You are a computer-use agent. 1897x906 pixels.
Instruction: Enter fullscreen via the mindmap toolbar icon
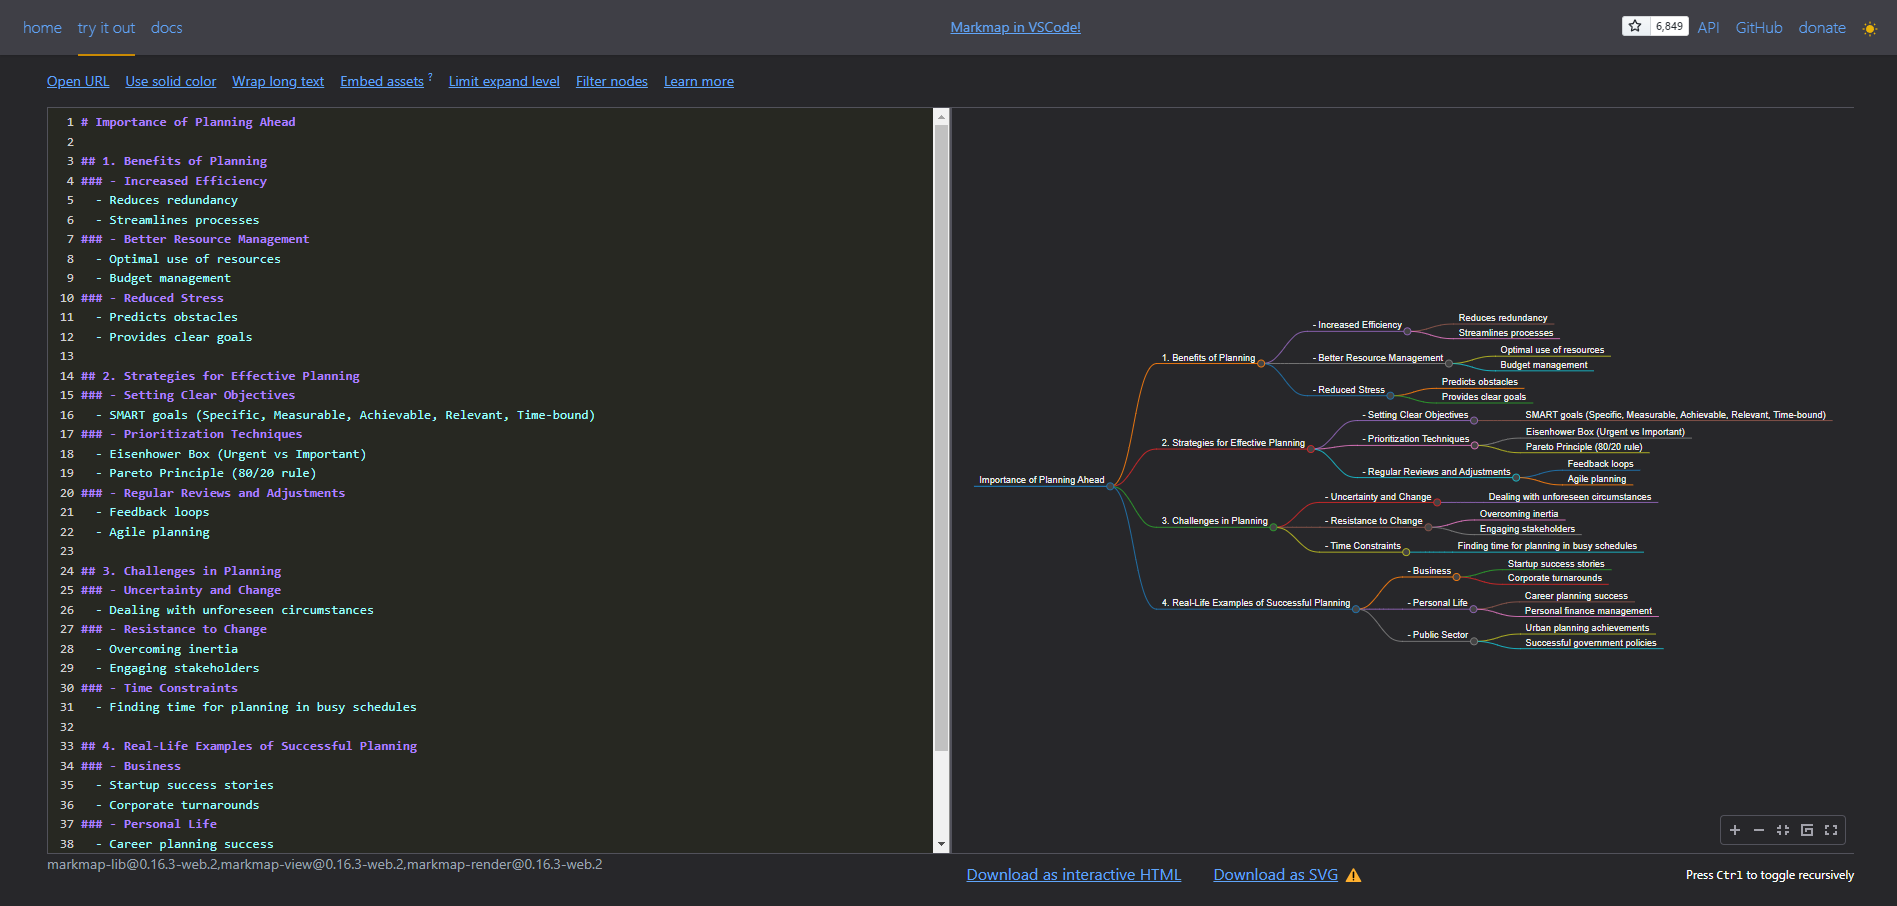[1831, 830]
